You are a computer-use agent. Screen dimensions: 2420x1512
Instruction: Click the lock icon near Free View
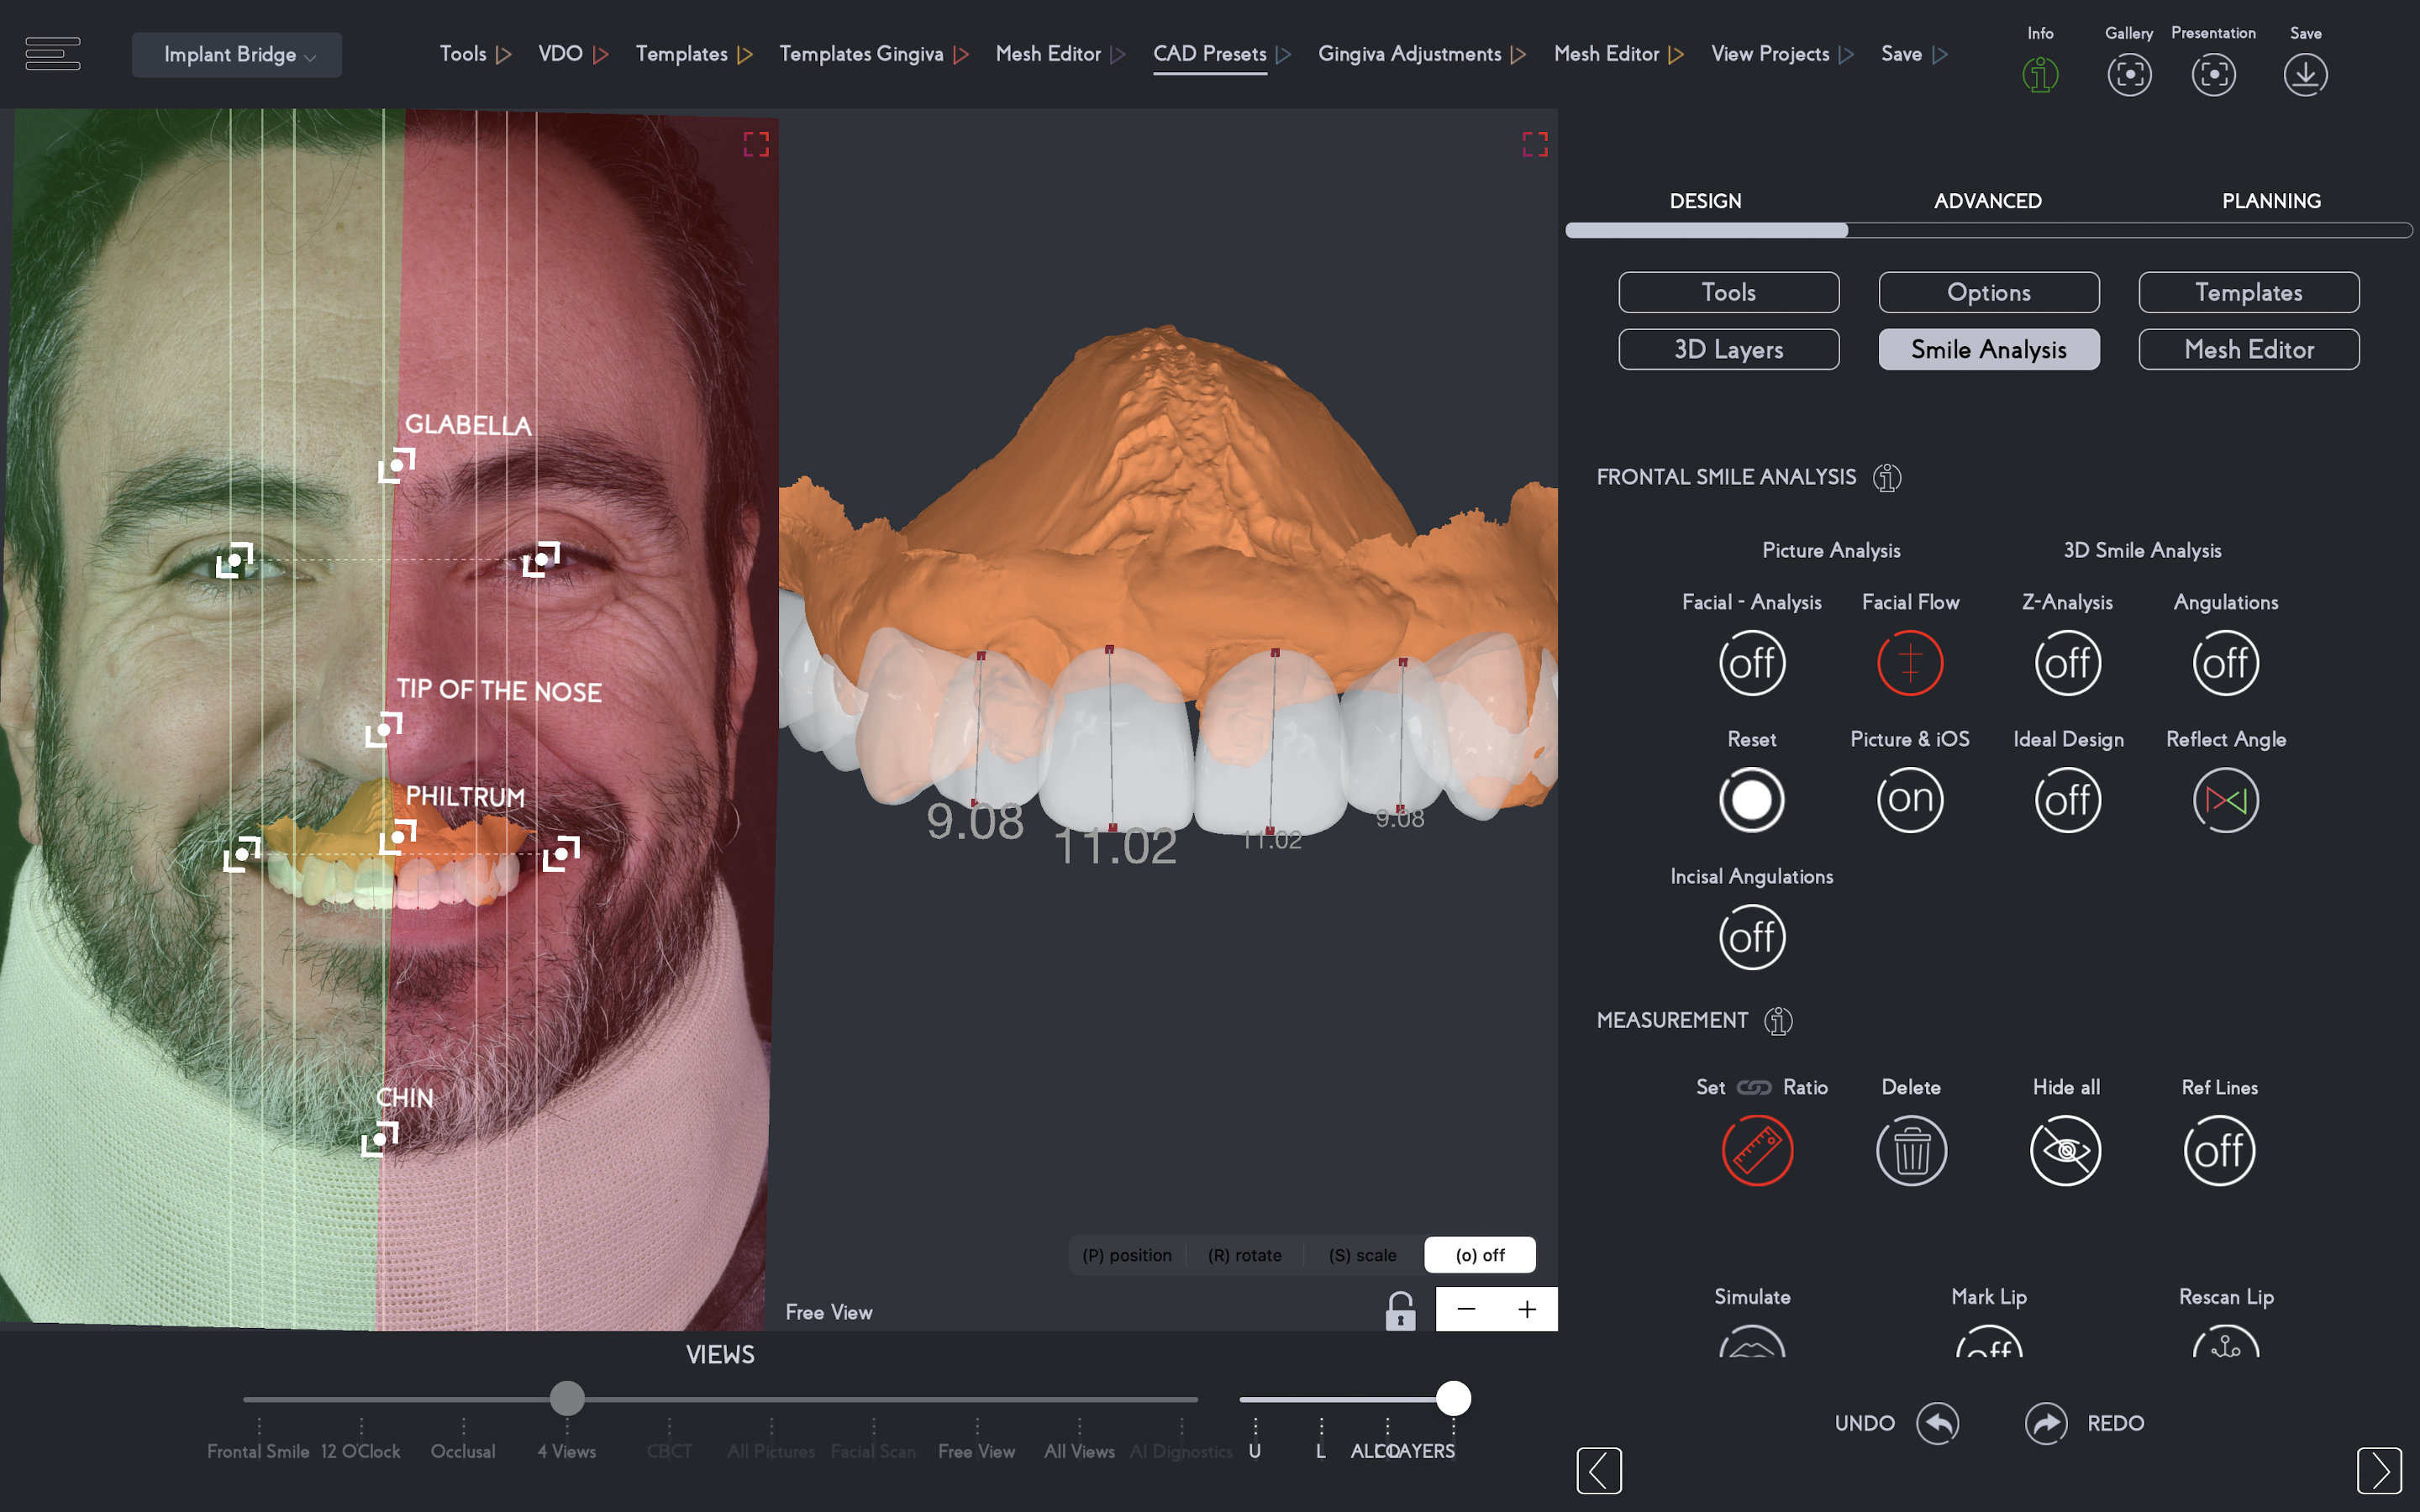point(1400,1310)
